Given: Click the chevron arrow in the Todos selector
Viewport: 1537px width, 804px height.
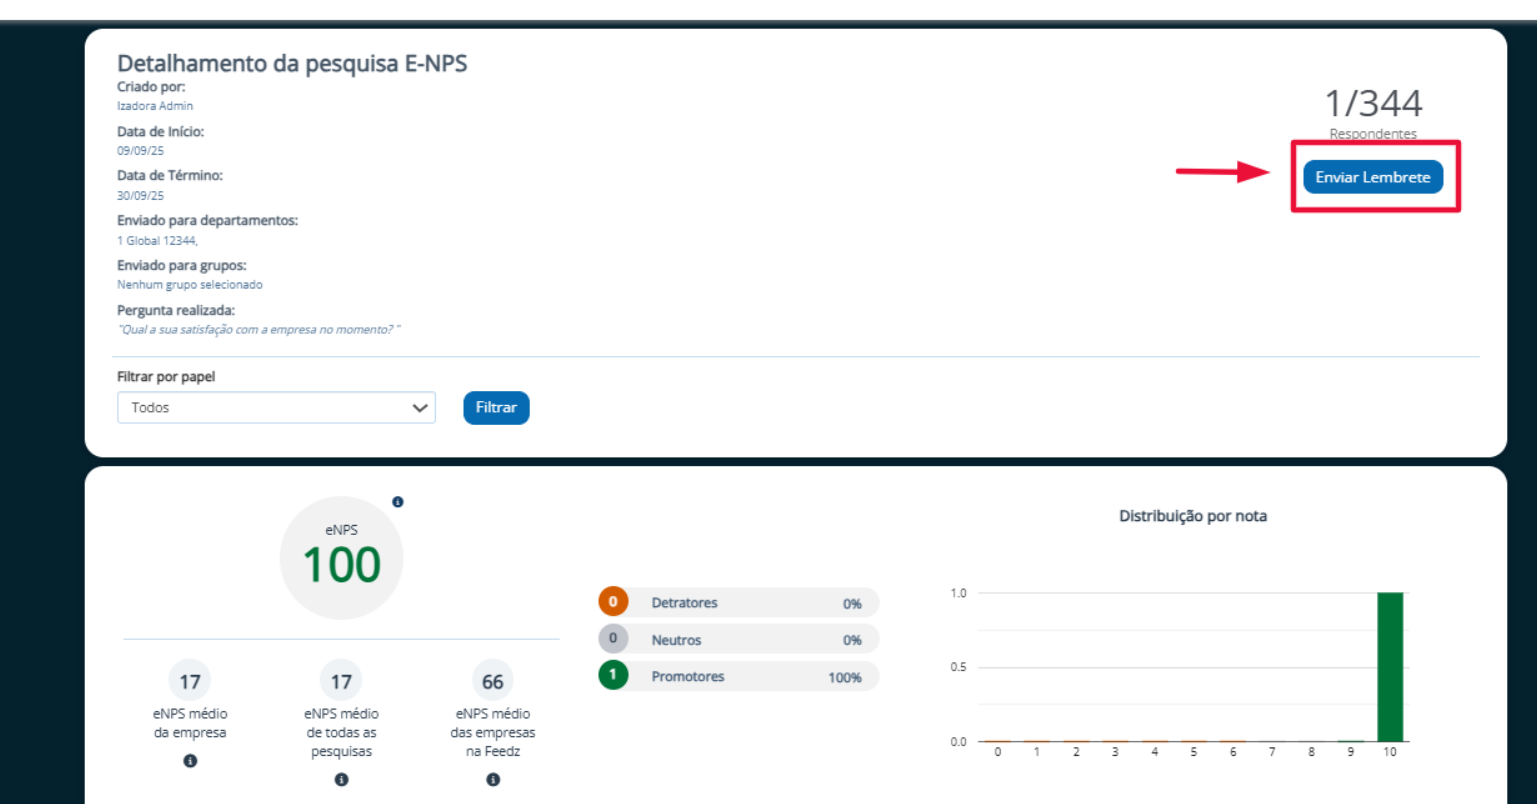Looking at the screenshot, I should [x=420, y=408].
